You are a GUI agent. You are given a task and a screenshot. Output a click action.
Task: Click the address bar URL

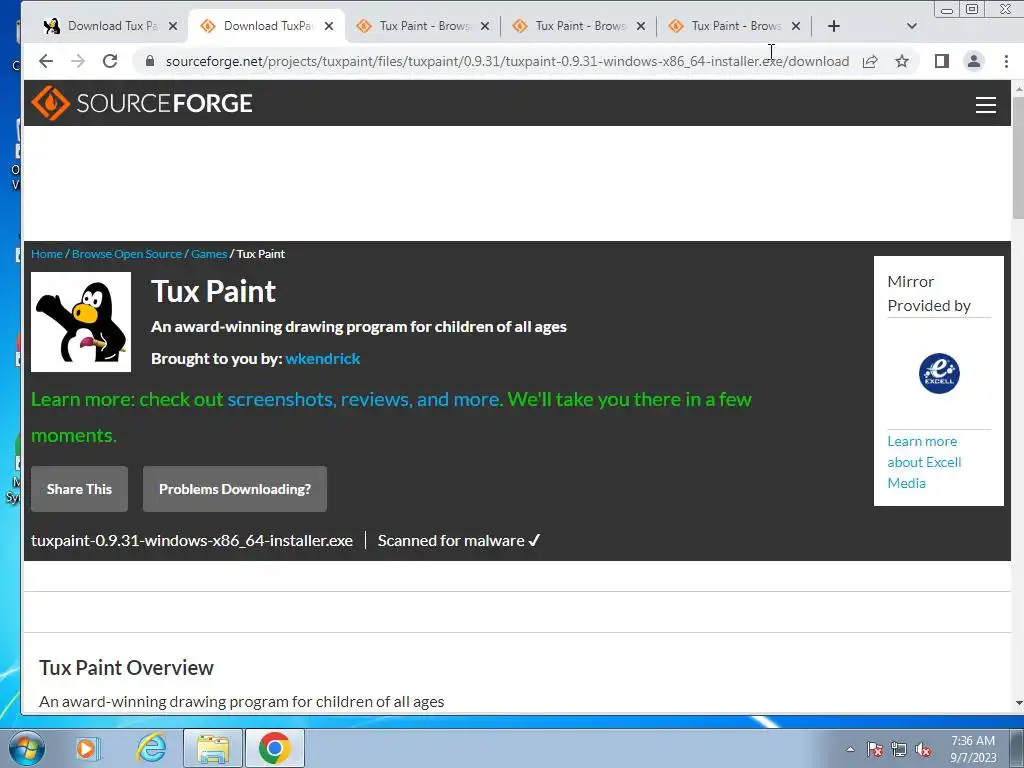pos(507,61)
